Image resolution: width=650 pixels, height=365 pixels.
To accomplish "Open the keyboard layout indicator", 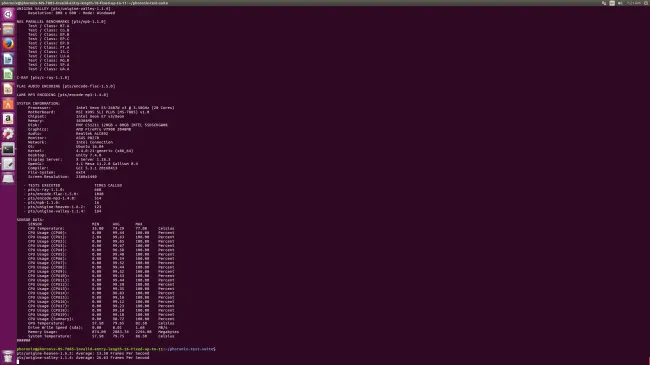I will [x=612, y=3].
